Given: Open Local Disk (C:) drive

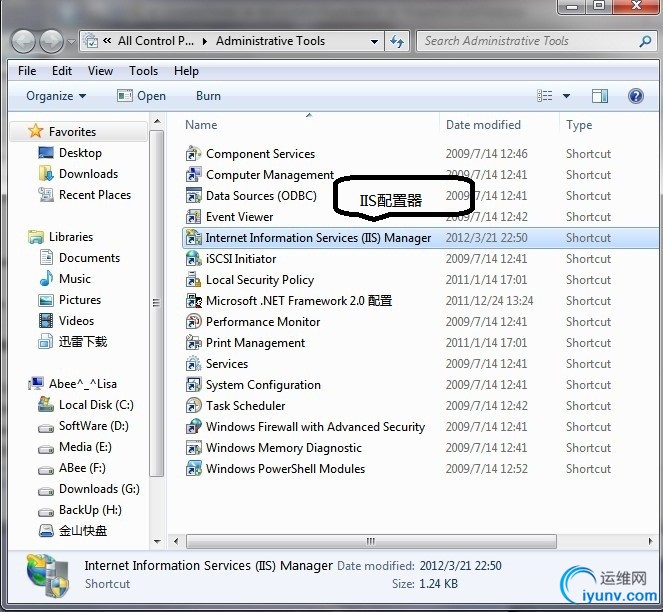Looking at the screenshot, I should [96, 405].
